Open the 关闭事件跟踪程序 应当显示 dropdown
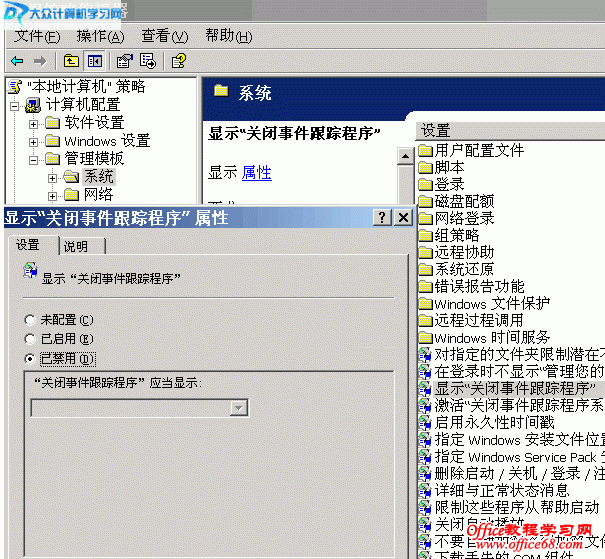The height and width of the screenshot is (559, 605). point(239,408)
